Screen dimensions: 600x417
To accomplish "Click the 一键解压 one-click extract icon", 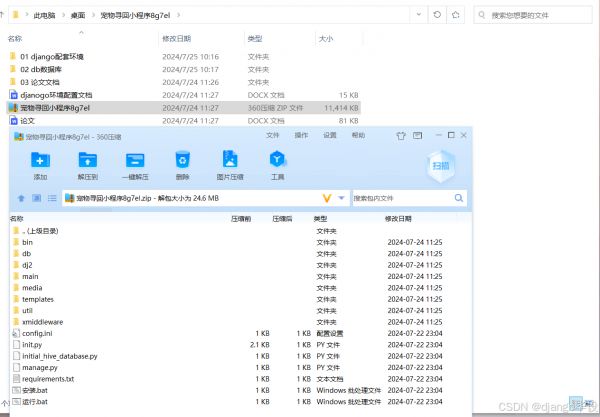I will (x=136, y=161).
